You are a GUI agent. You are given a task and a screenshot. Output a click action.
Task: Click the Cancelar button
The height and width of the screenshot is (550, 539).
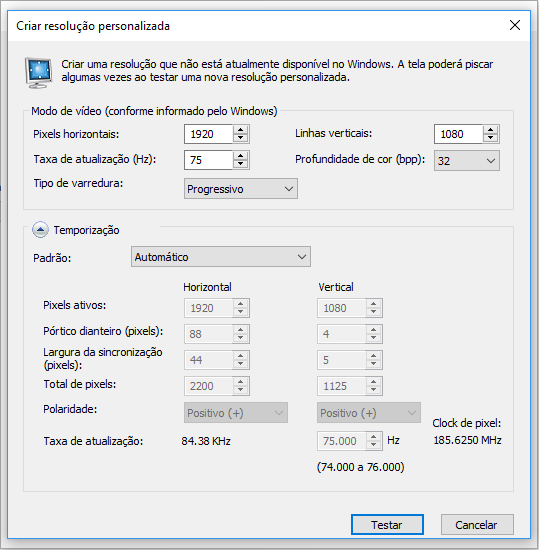pyautogui.click(x=477, y=525)
